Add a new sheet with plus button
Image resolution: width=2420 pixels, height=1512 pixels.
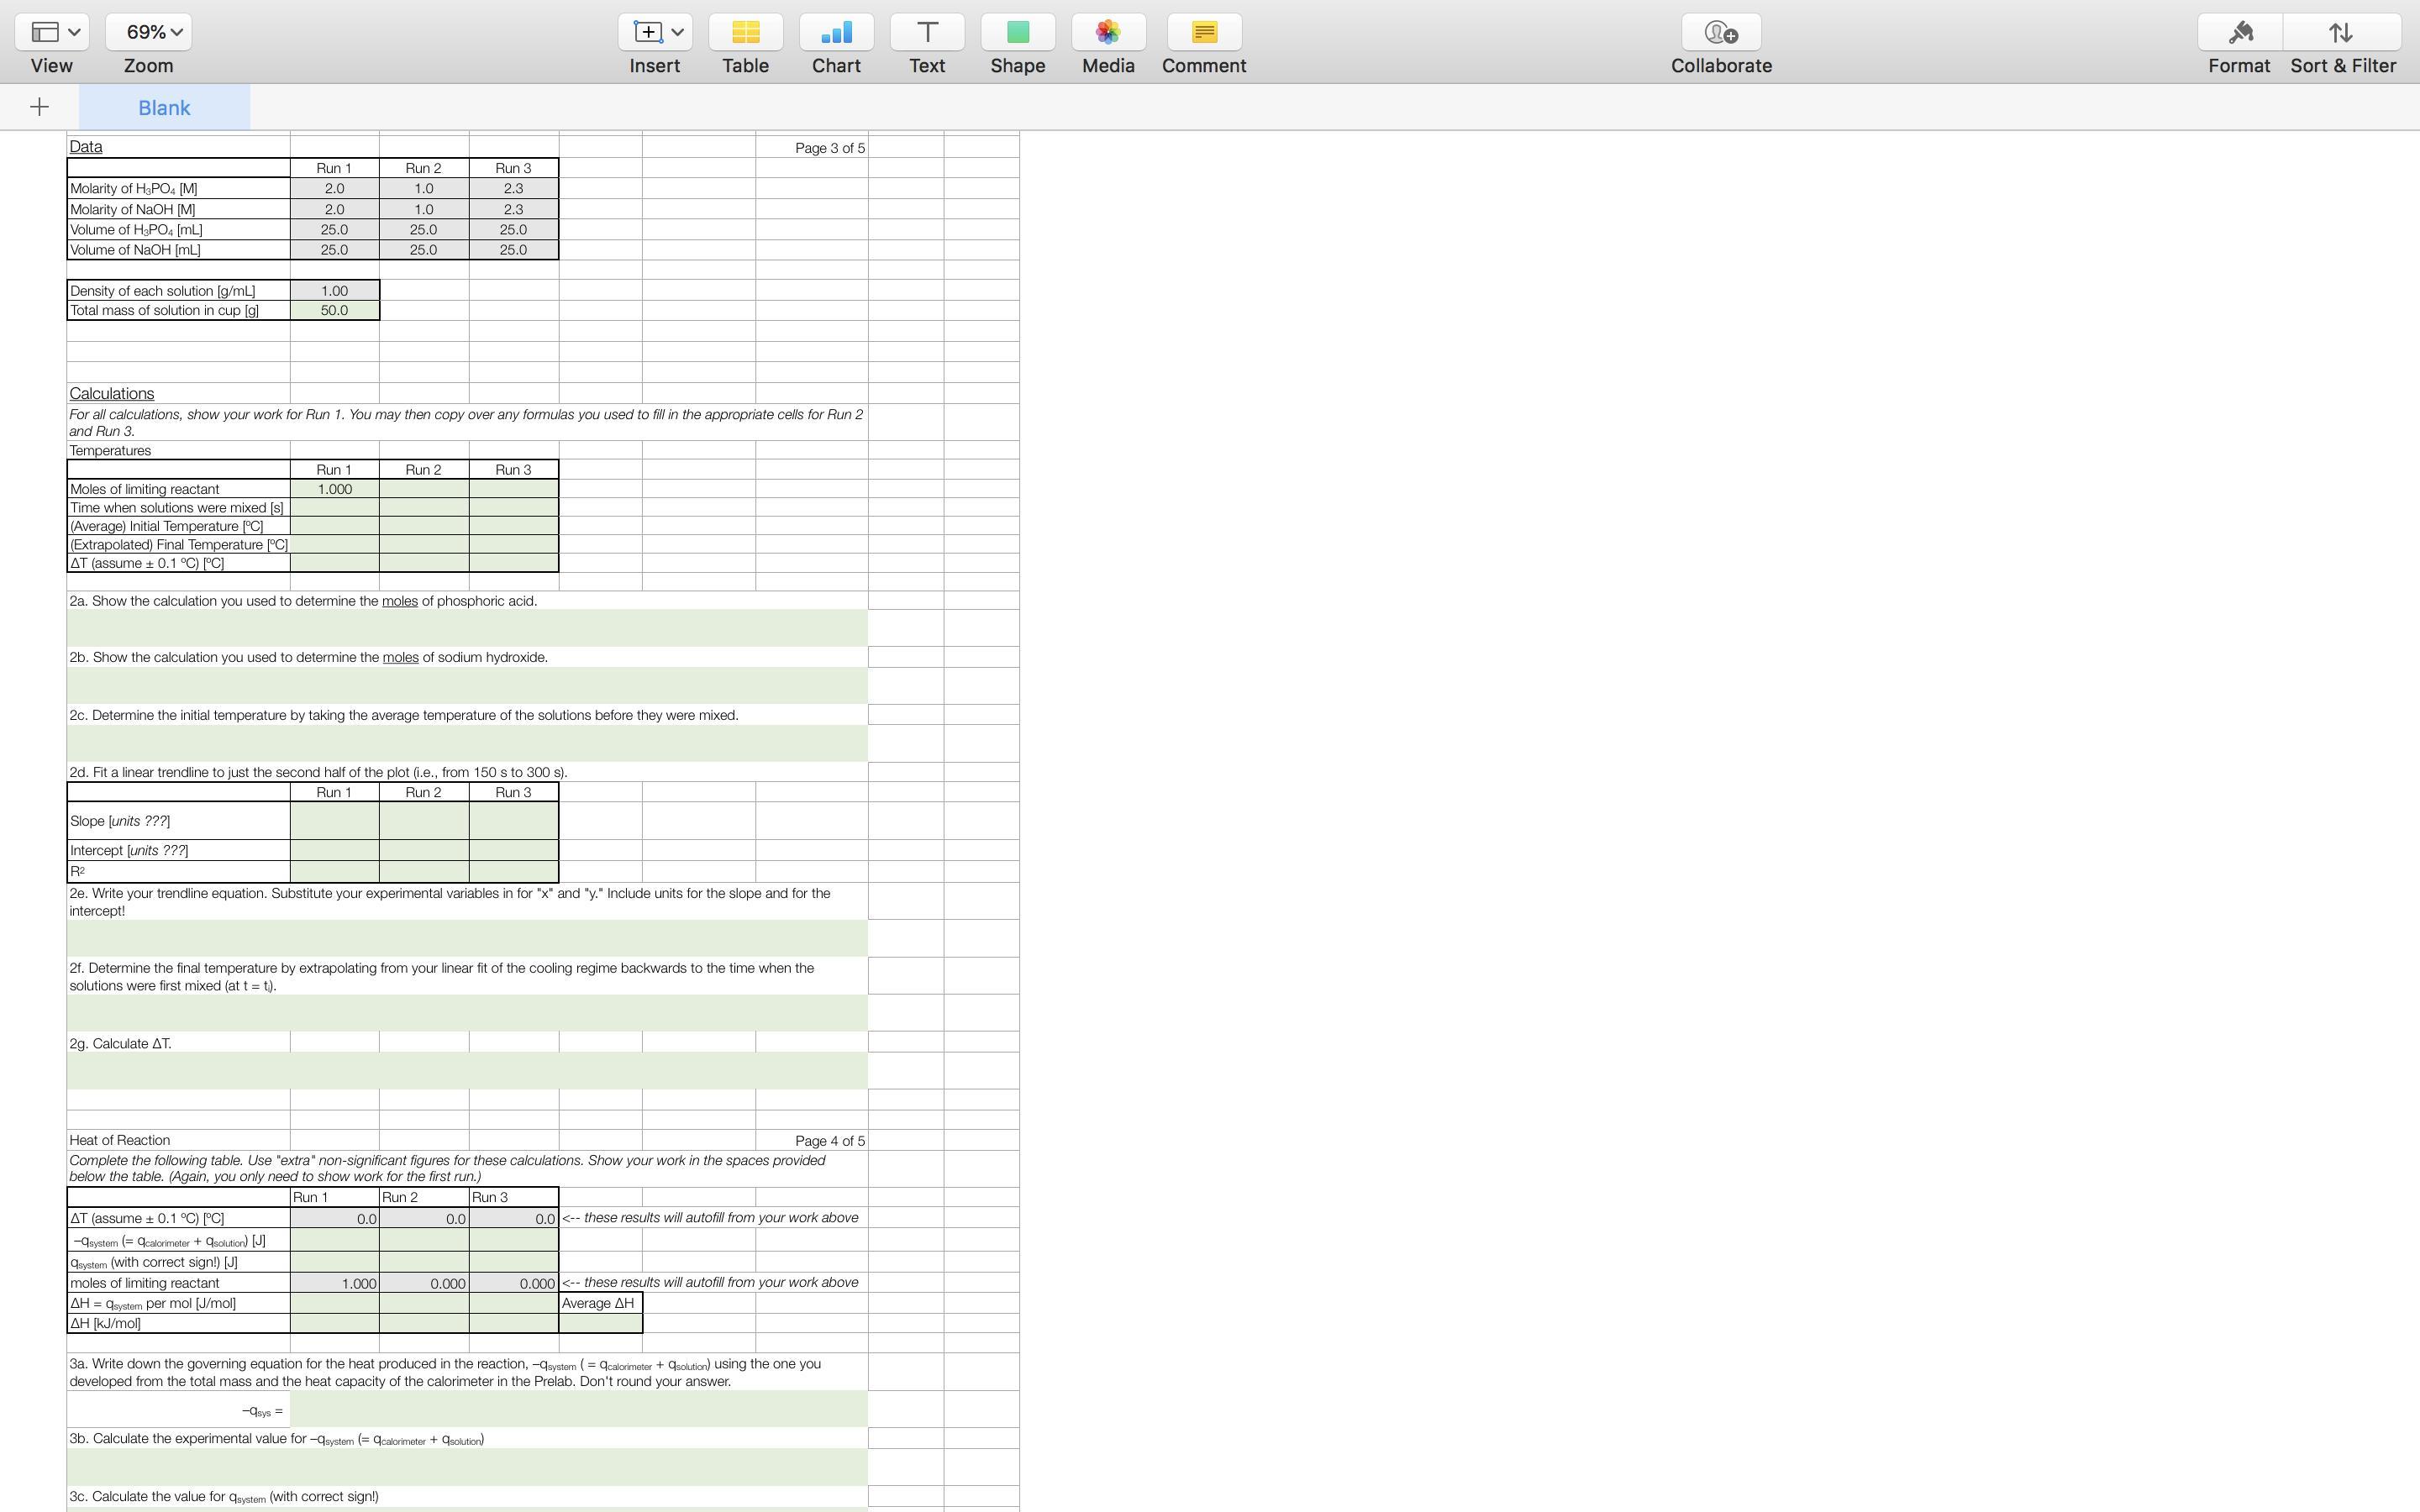coord(39,107)
